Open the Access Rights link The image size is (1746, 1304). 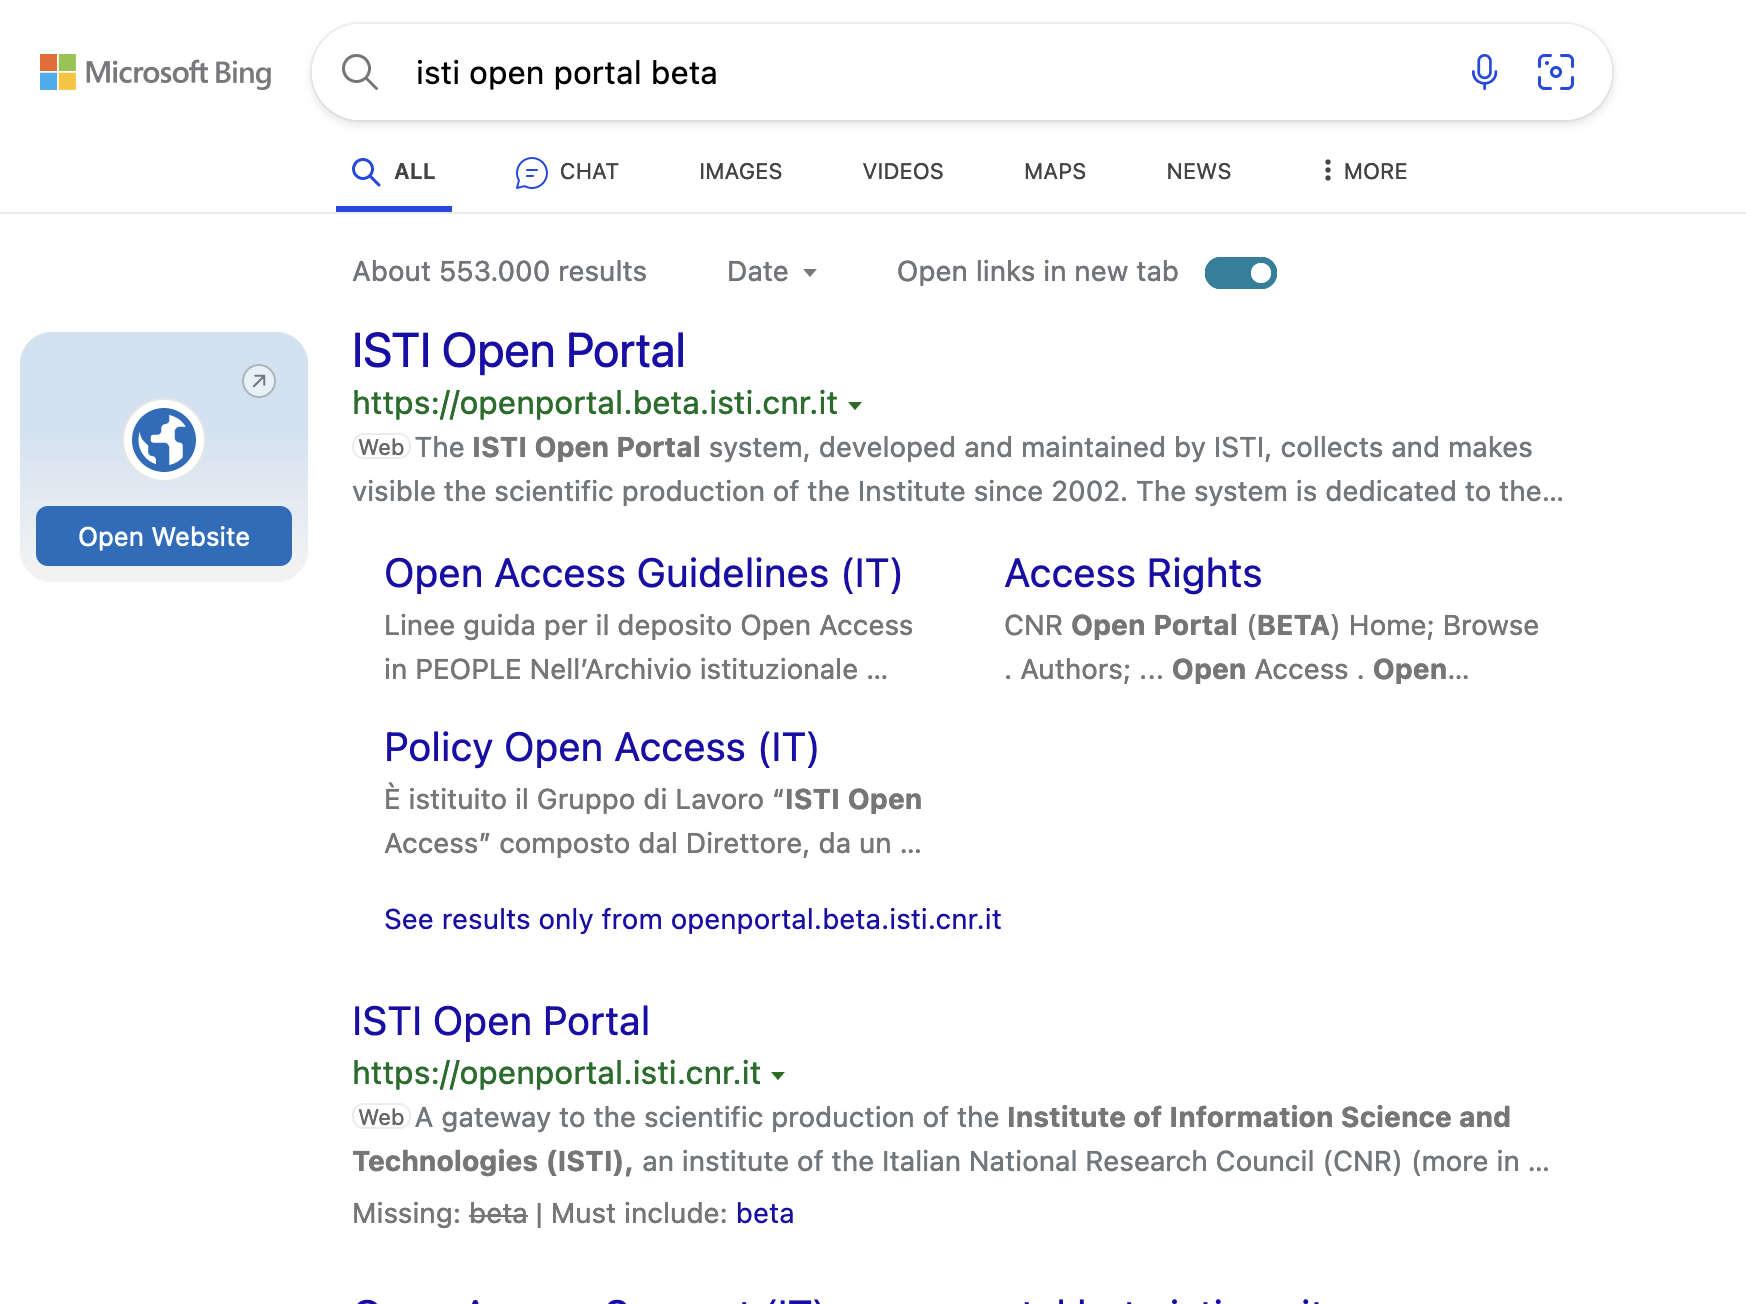(1133, 573)
